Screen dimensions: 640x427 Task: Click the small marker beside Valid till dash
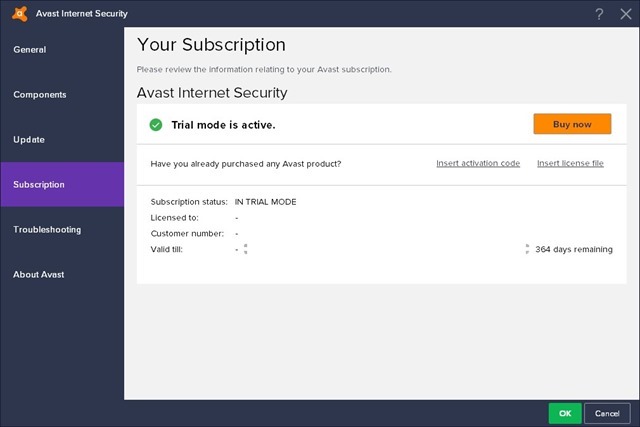click(245, 249)
